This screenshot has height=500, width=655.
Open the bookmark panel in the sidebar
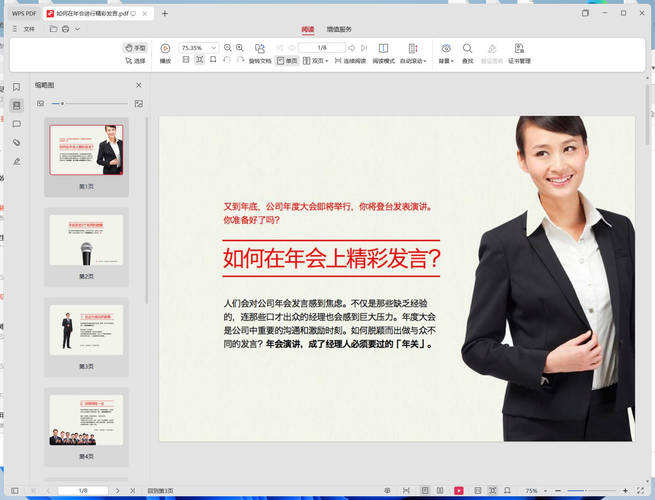coord(16,87)
